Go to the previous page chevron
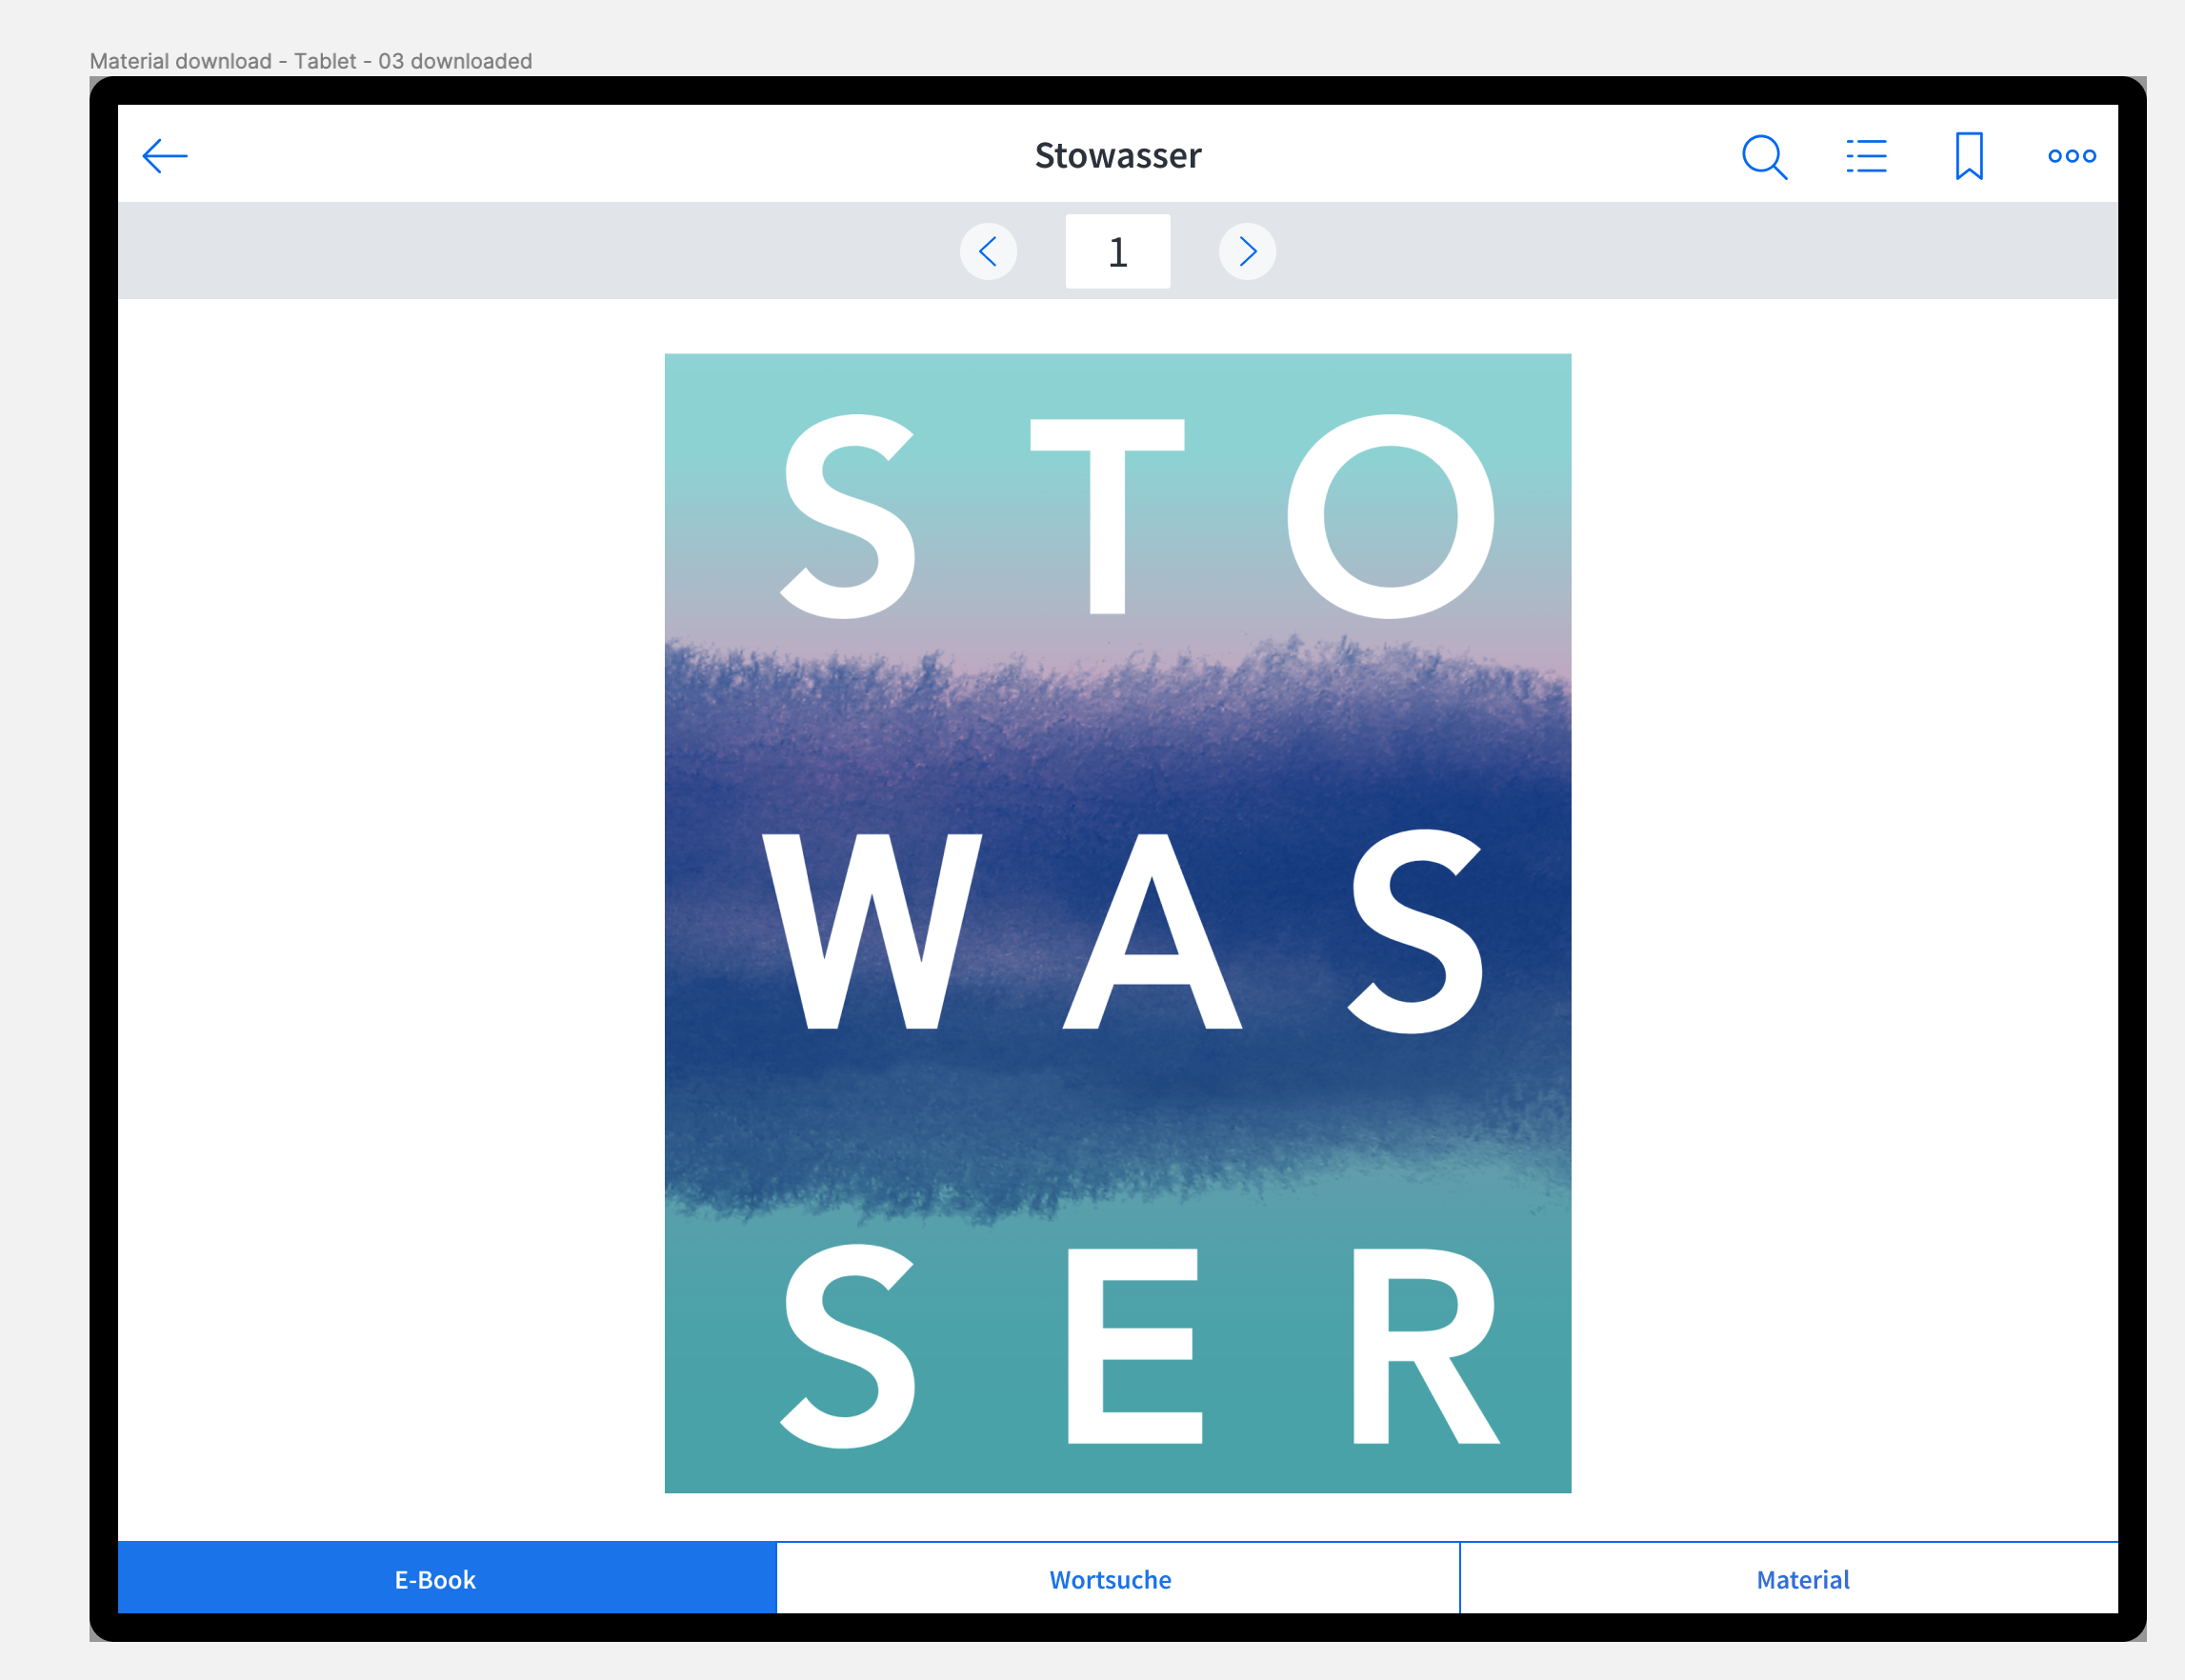2185x1680 pixels. tap(988, 251)
